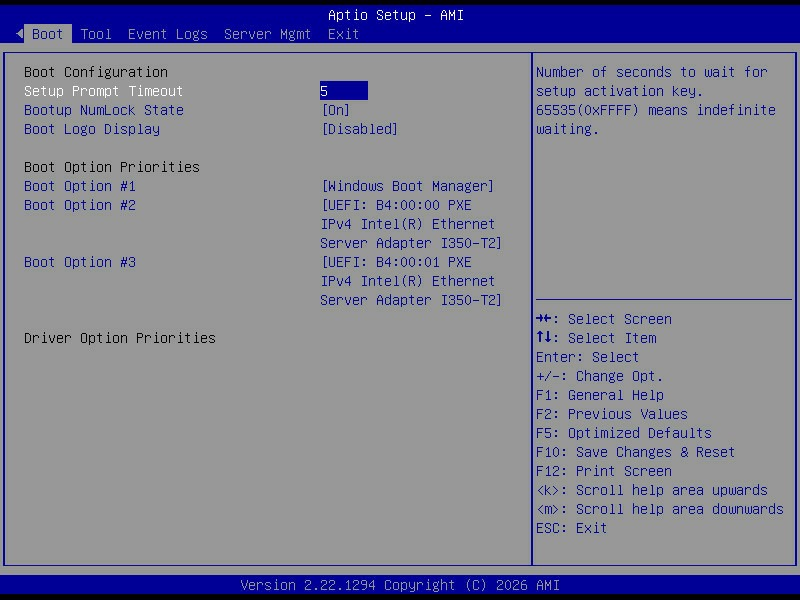
Task: Click 'F1: General Help' hint
Action: coord(600,395)
